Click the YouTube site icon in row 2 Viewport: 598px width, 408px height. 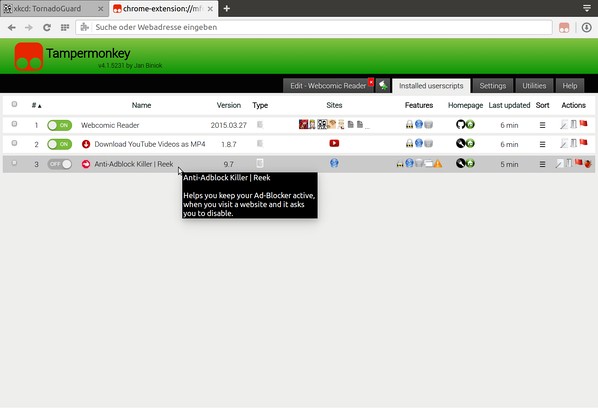pyautogui.click(x=334, y=143)
